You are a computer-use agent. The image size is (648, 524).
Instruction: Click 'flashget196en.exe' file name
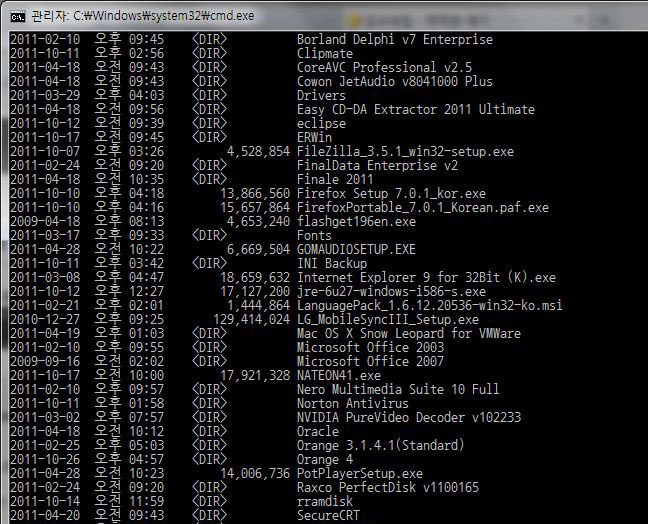click(356, 222)
